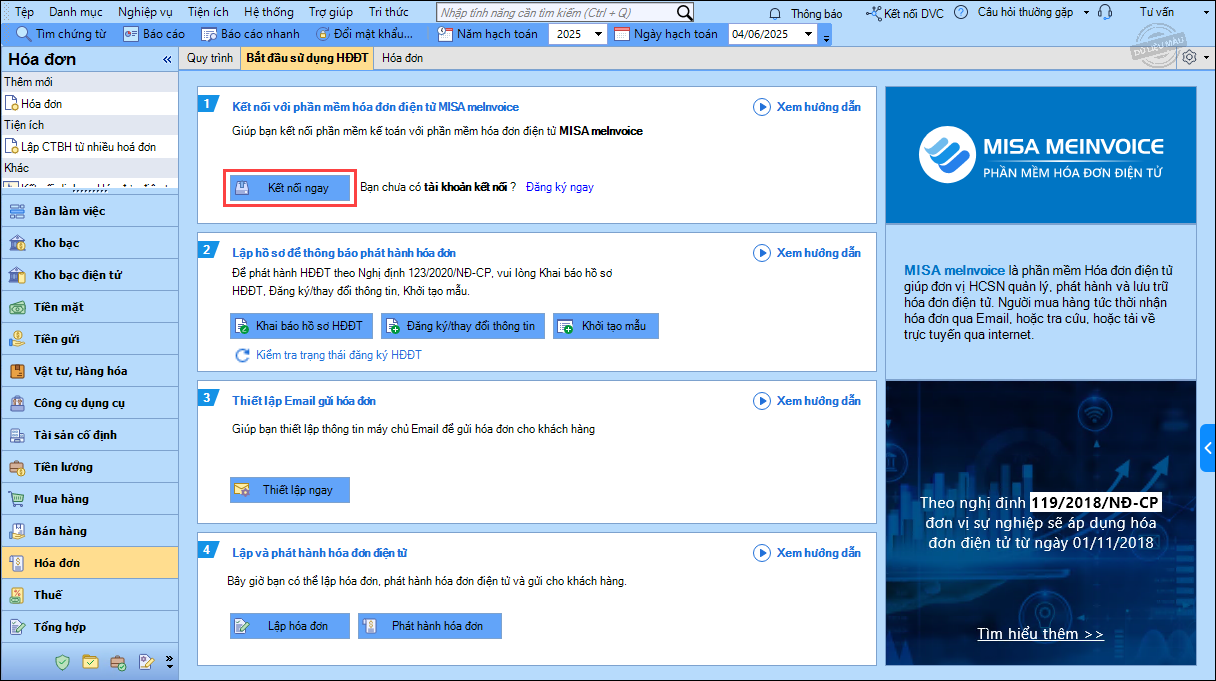
Task: Click the Phát hành hóa đơn button
Action: click(430, 626)
